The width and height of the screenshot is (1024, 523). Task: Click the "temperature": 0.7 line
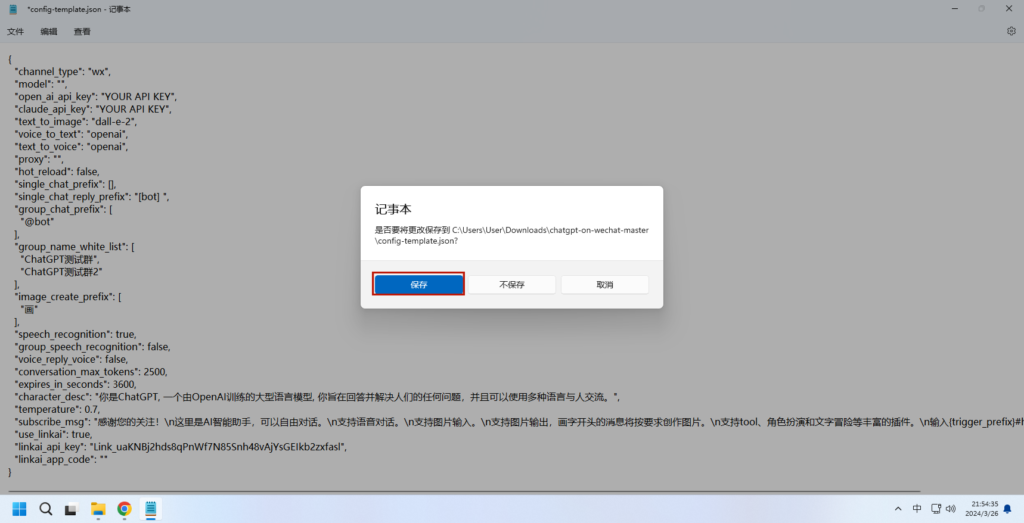pyautogui.click(x=57, y=409)
